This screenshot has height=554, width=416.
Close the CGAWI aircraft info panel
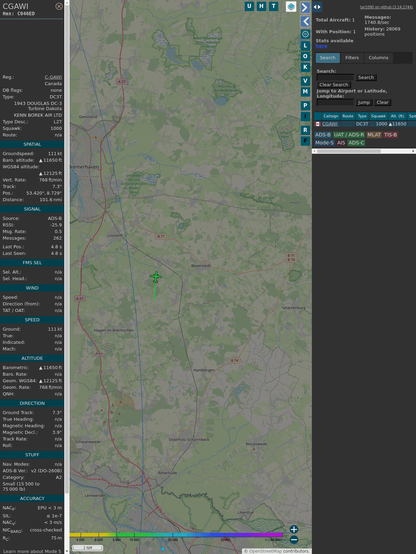59,6
